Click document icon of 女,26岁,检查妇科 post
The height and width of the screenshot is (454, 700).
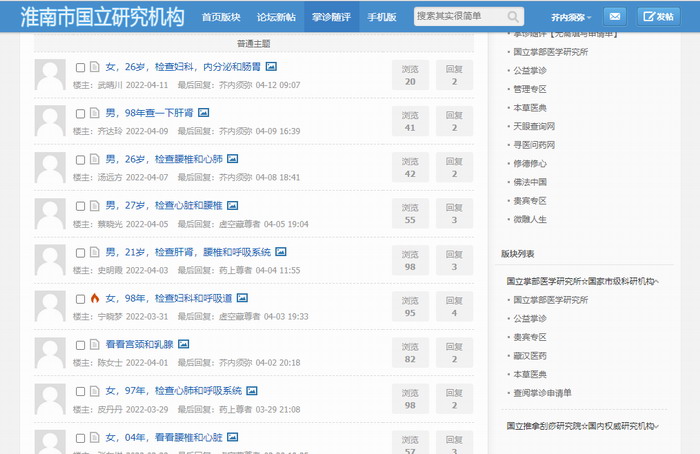94,67
